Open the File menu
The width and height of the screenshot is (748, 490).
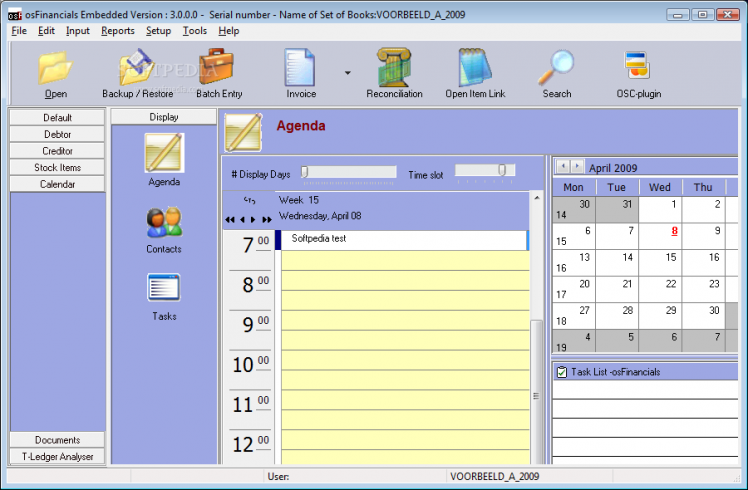pyautogui.click(x=19, y=31)
